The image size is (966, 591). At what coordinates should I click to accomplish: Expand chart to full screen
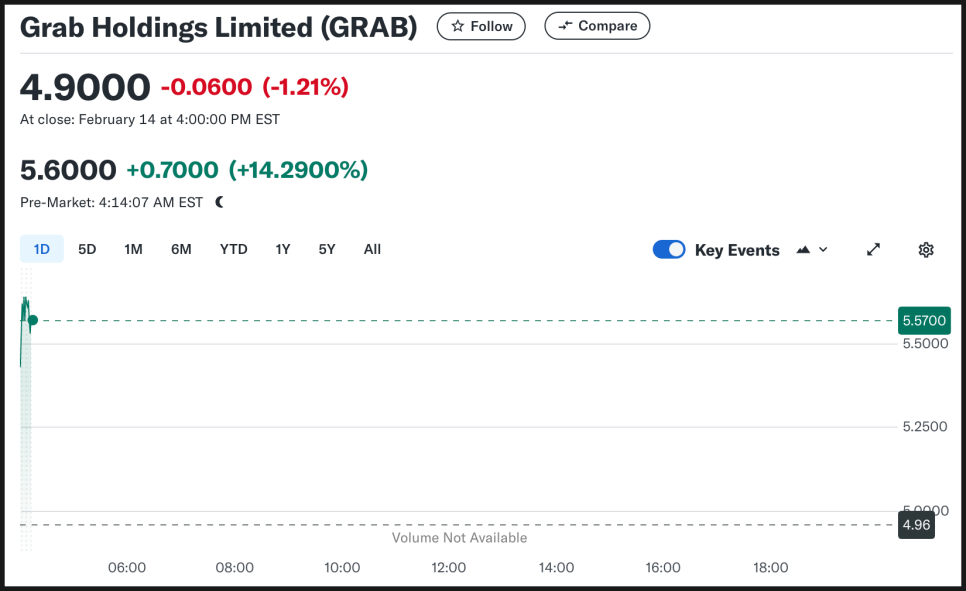(x=874, y=250)
